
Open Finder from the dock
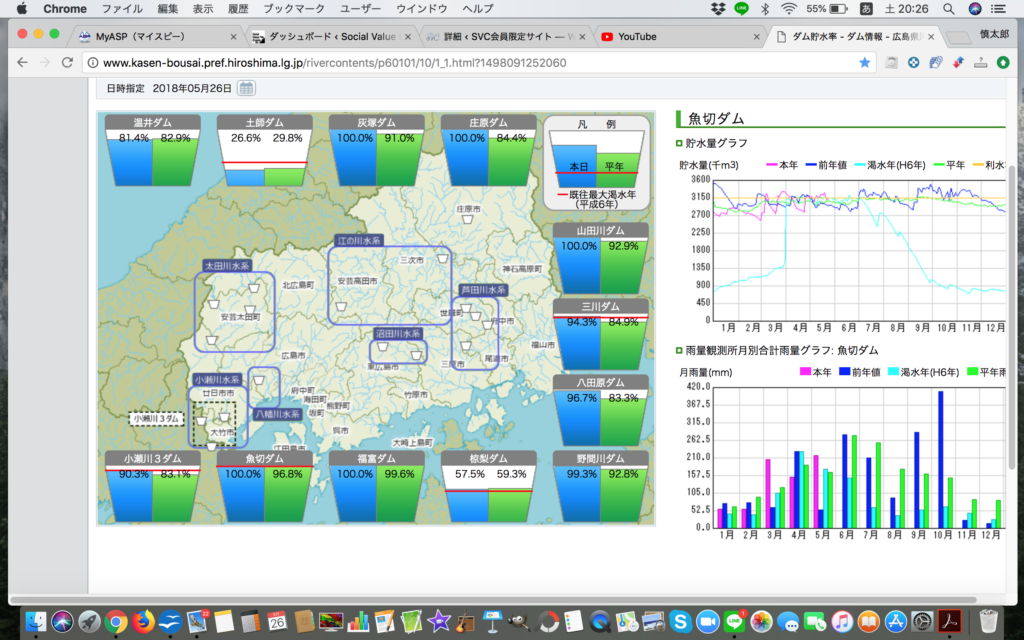(36, 621)
